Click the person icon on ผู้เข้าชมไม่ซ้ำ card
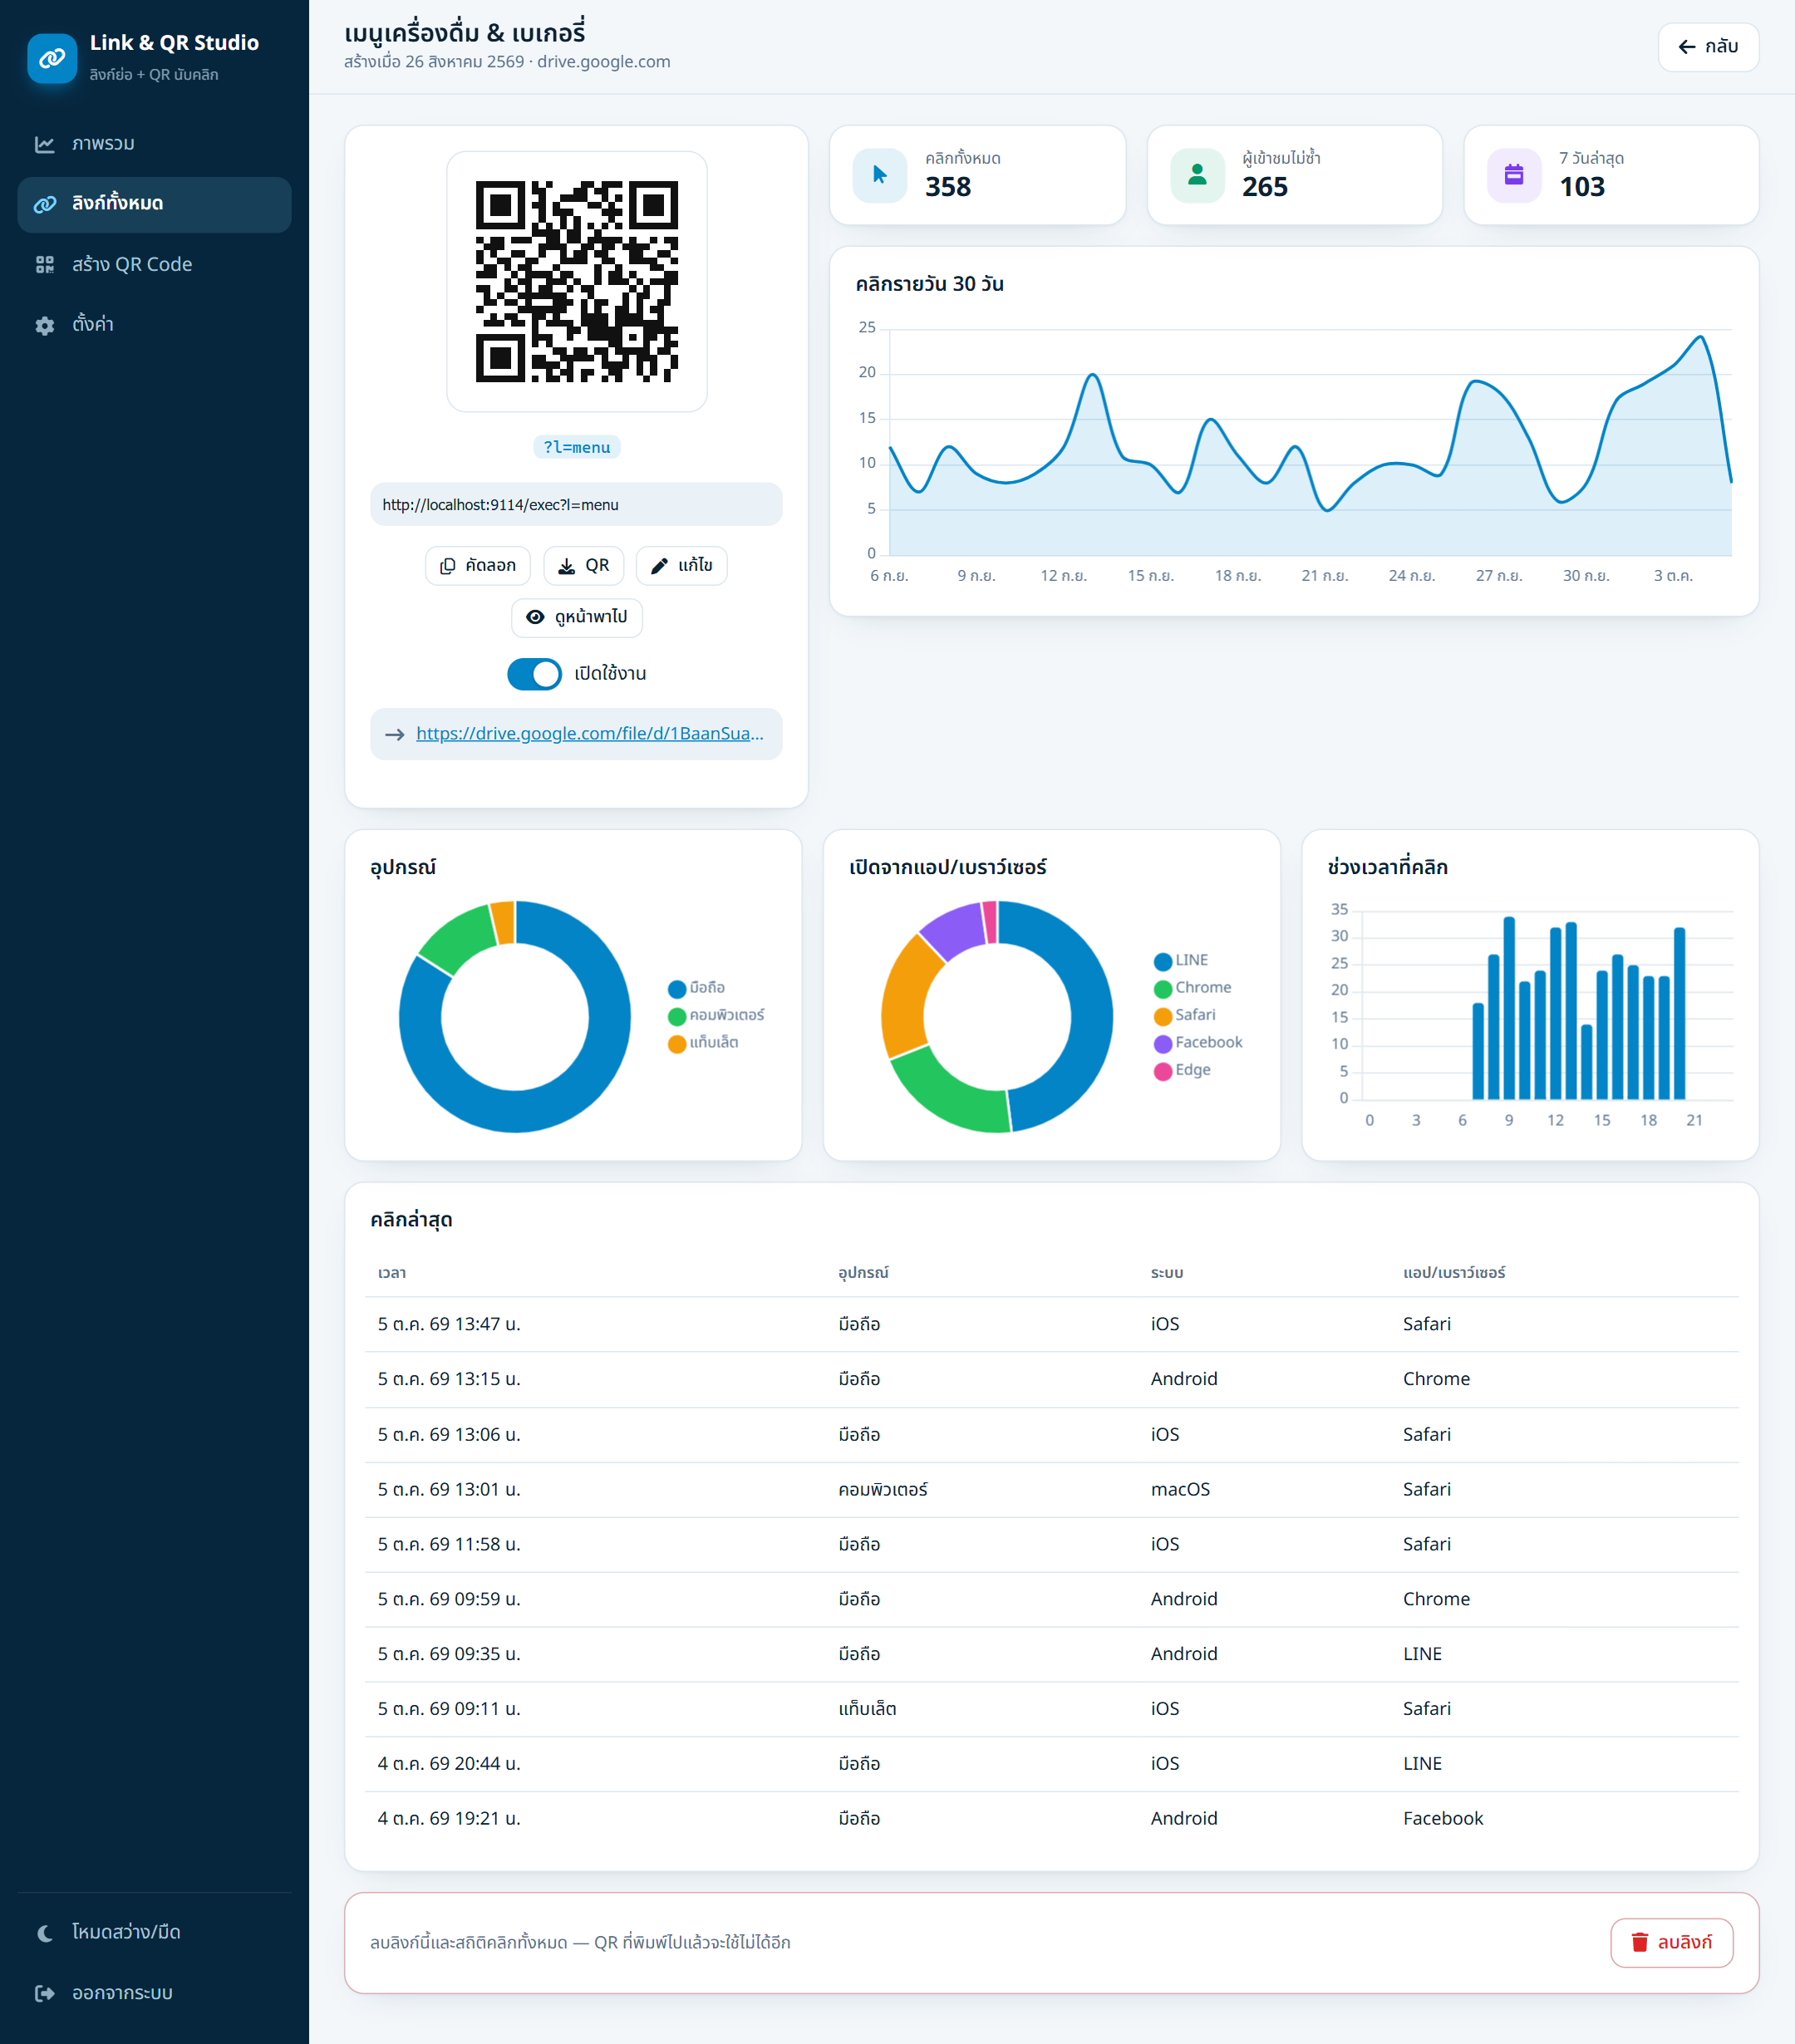Image resolution: width=1795 pixels, height=2044 pixels. [x=1197, y=175]
